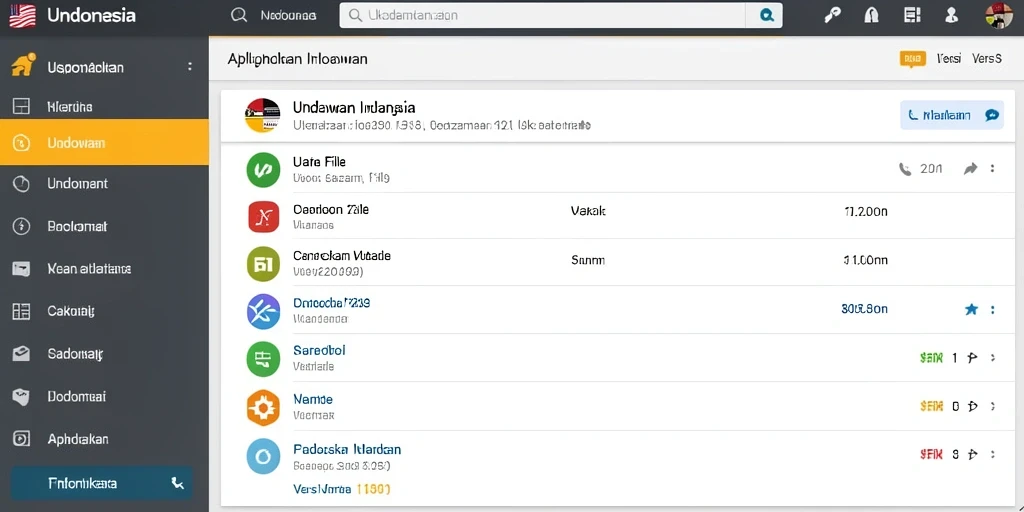The width and height of the screenshot is (1024, 512).
Task: Click the orange chat badge near Versi
Action: click(913, 59)
